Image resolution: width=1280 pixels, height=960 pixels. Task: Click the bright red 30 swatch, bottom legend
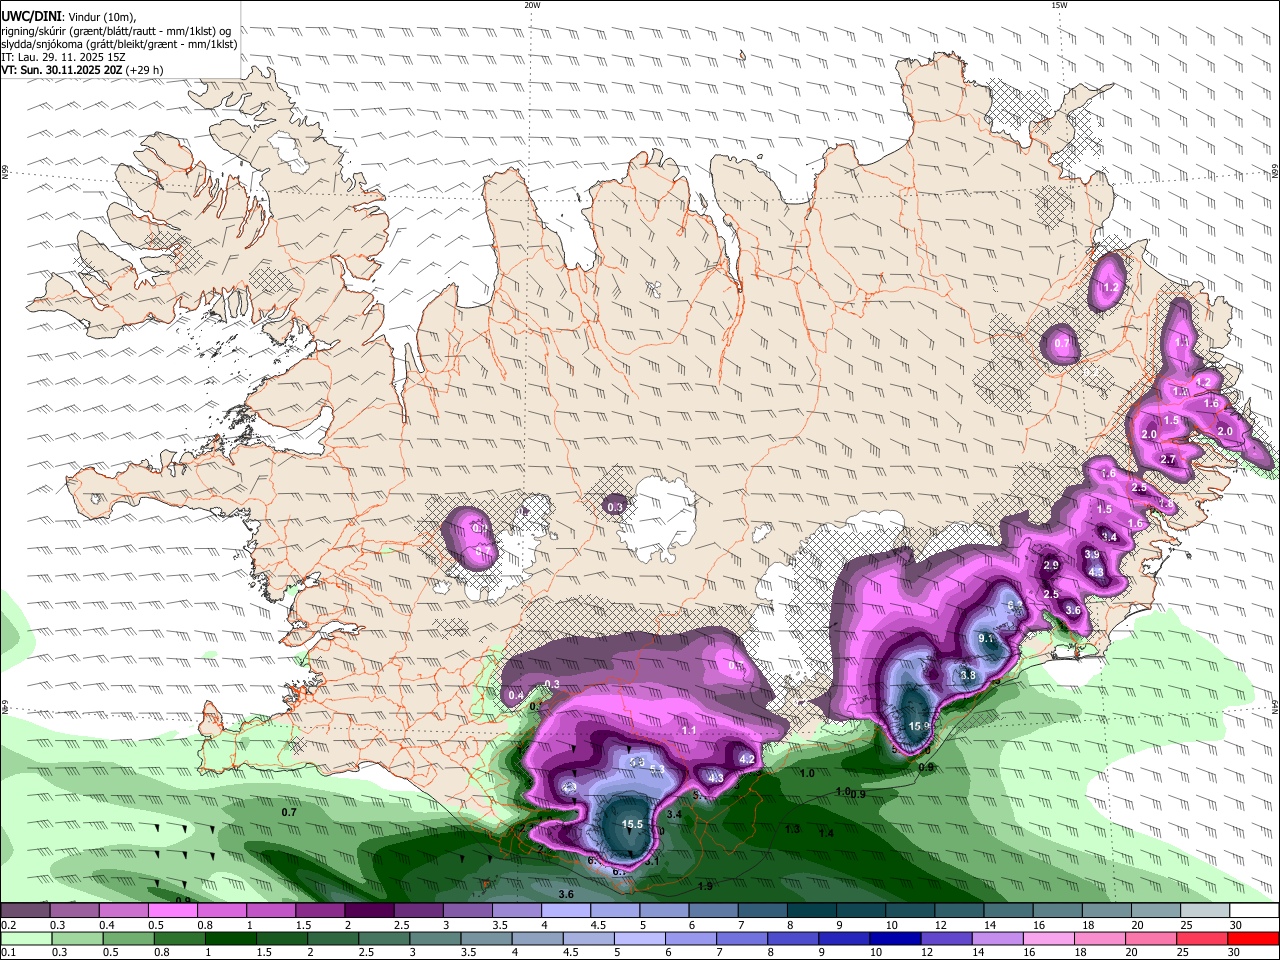pos(1254,939)
